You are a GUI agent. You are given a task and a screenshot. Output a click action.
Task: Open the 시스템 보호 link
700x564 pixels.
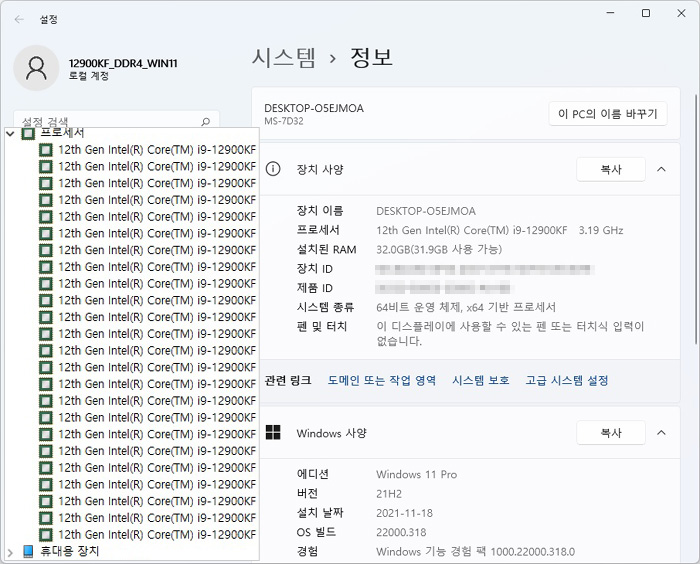481,380
